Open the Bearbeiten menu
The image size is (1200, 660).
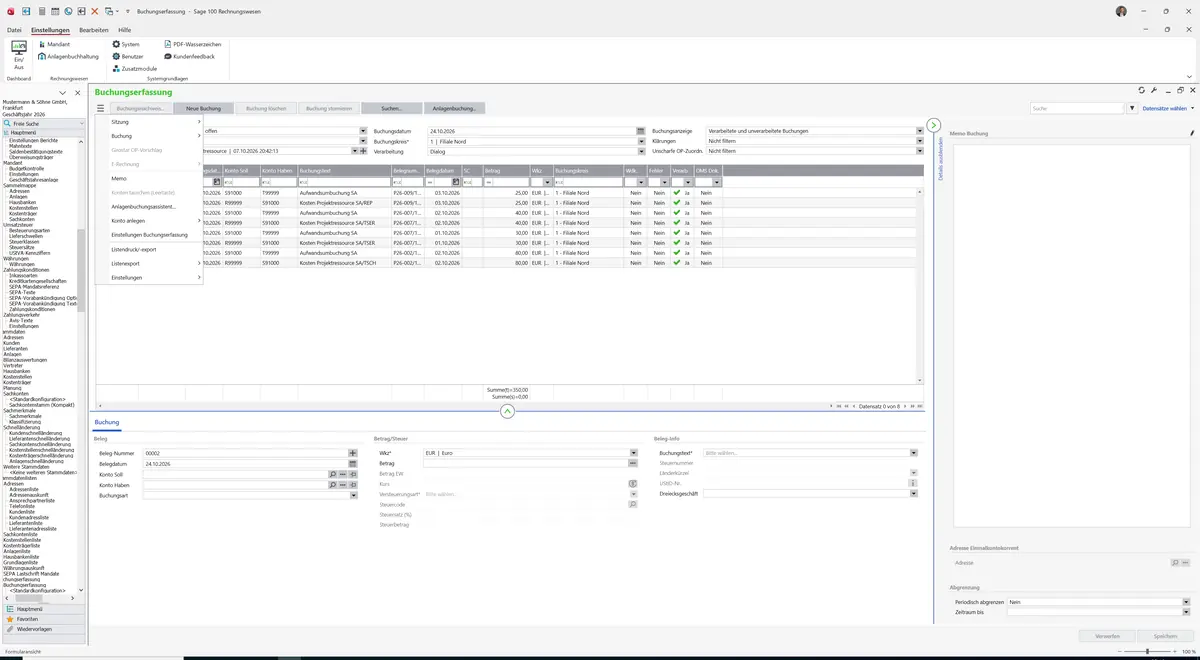tap(94, 30)
